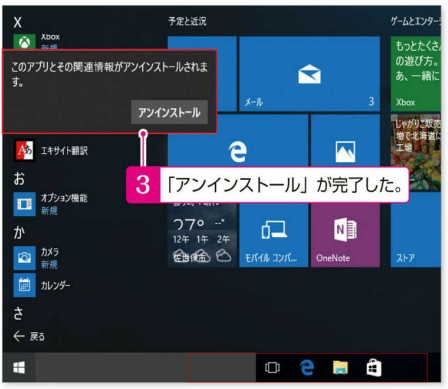This screenshot has height=389, width=448.
Task: Jump using the X letter header
Action: coord(18,22)
